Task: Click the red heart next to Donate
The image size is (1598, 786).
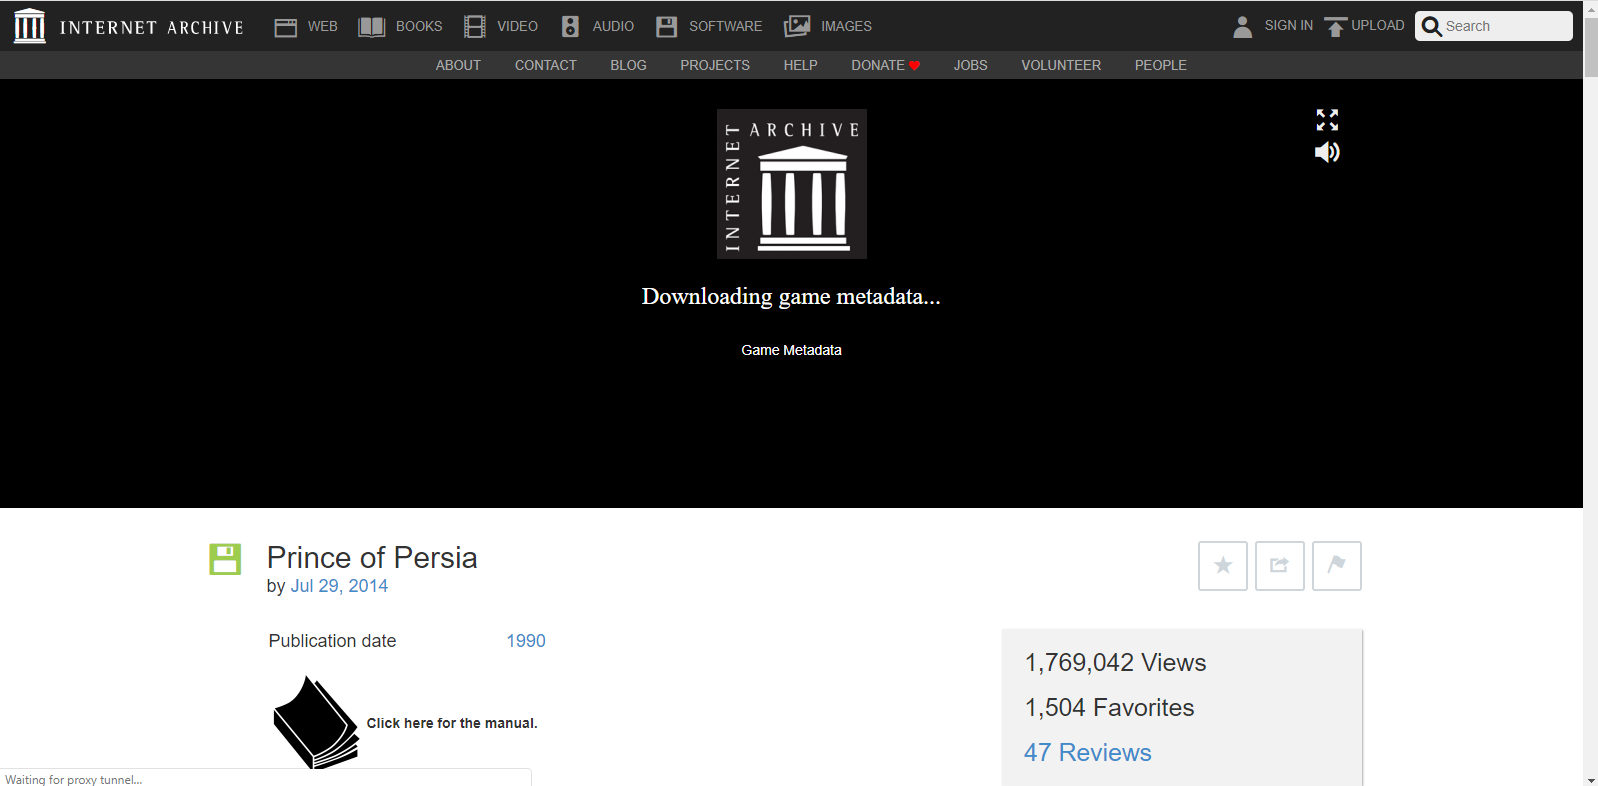Action: point(915,66)
